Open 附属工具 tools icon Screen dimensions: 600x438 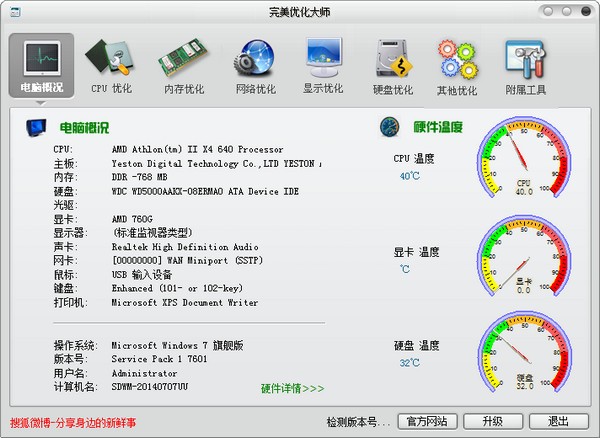525,67
